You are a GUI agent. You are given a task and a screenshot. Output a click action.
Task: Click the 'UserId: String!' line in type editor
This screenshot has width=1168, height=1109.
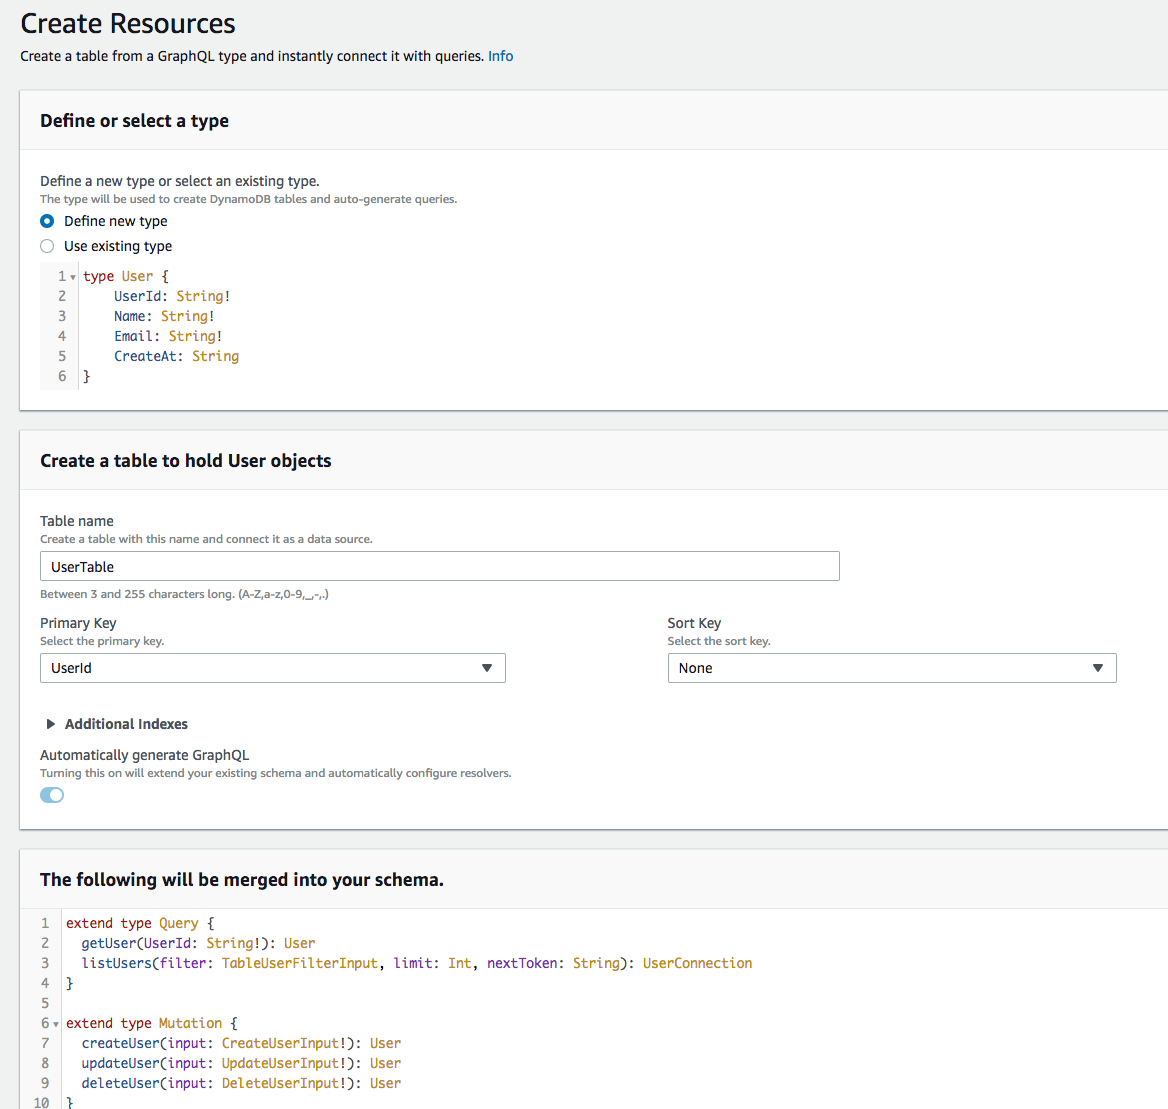pyautogui.click(x=172, y=296)
